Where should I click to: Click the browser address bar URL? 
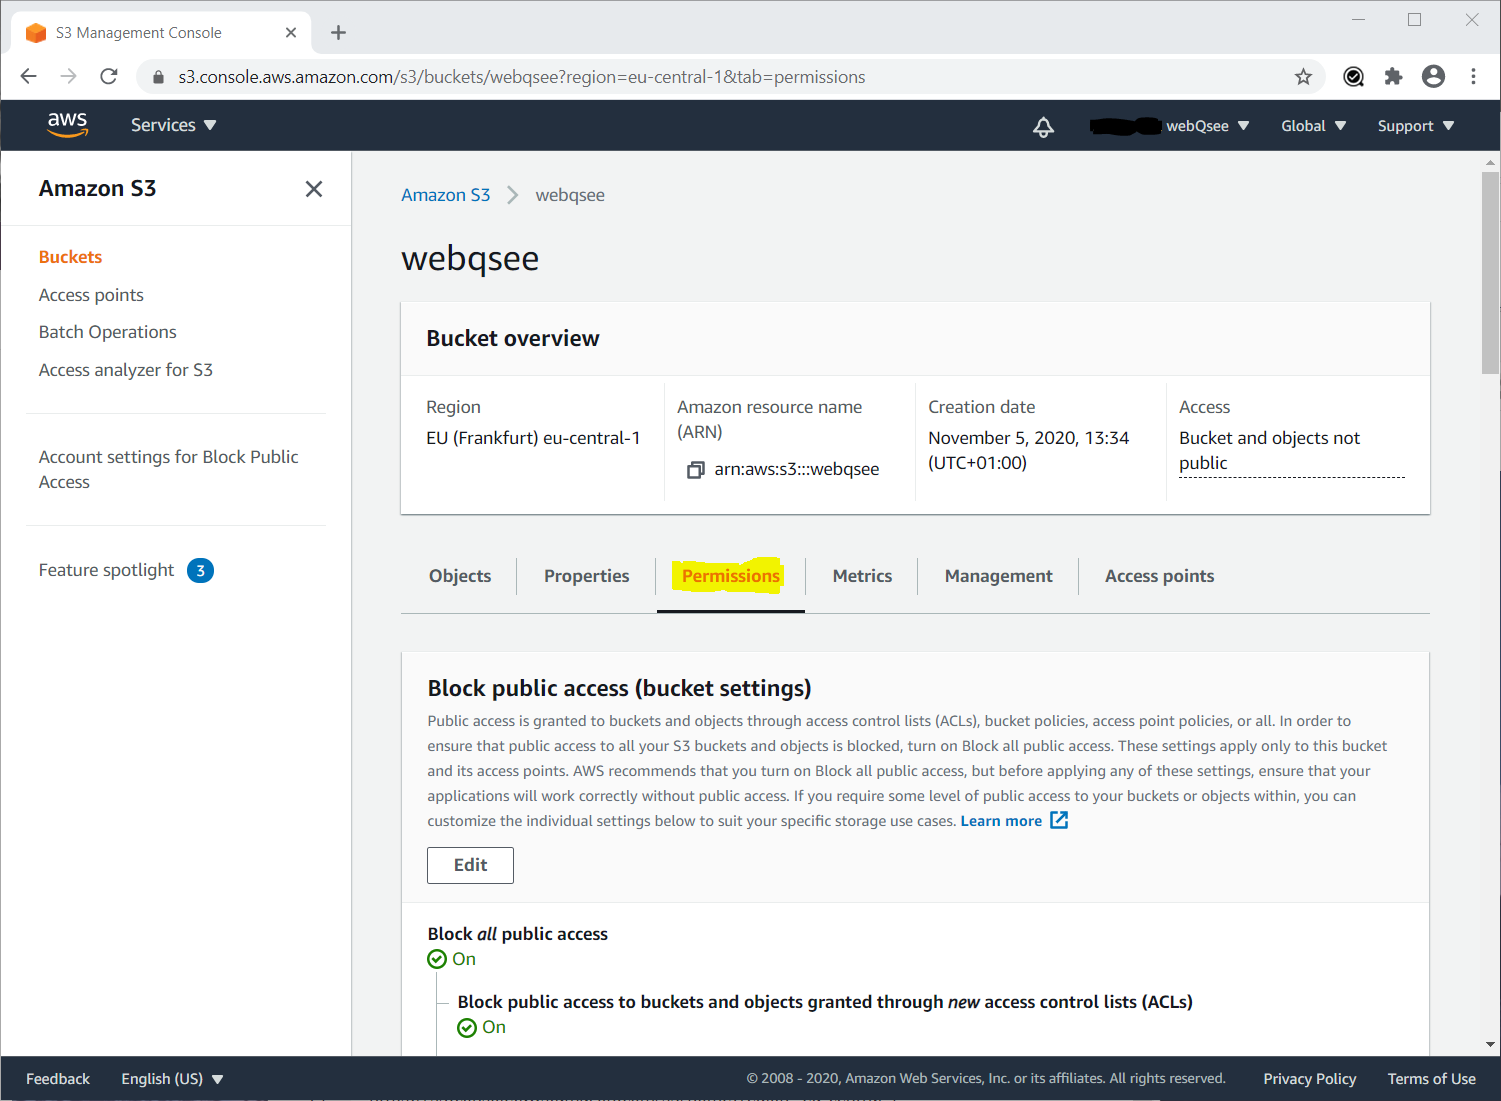coord(522,77)
